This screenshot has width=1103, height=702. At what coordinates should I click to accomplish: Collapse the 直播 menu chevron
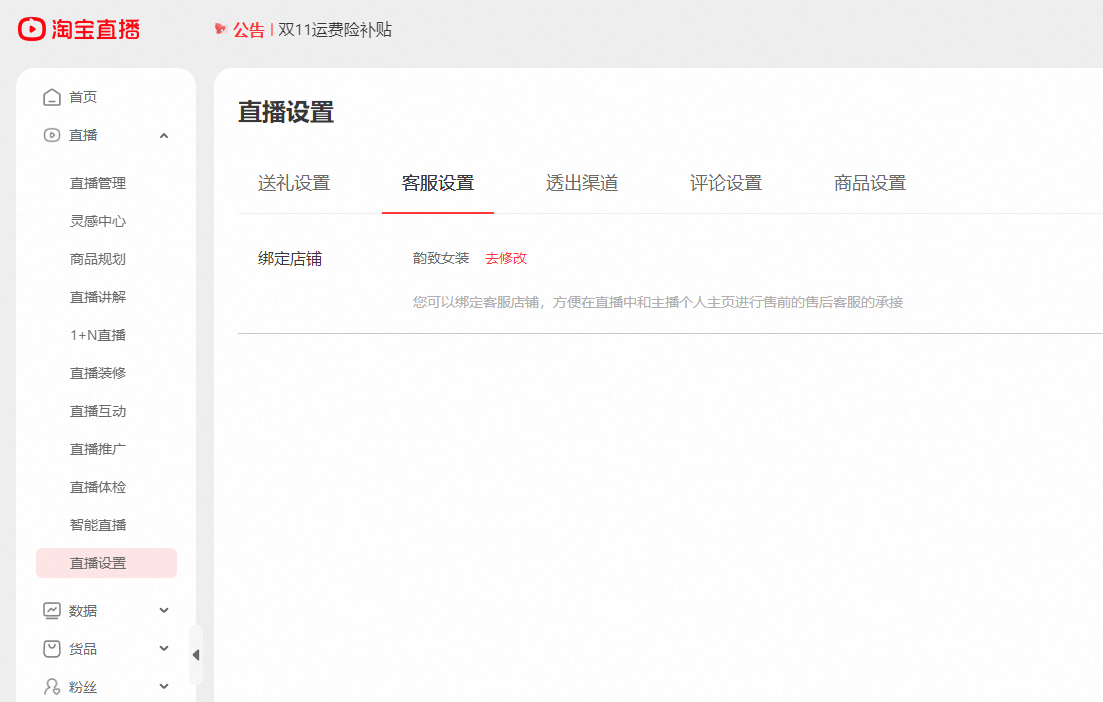point(164,136)
